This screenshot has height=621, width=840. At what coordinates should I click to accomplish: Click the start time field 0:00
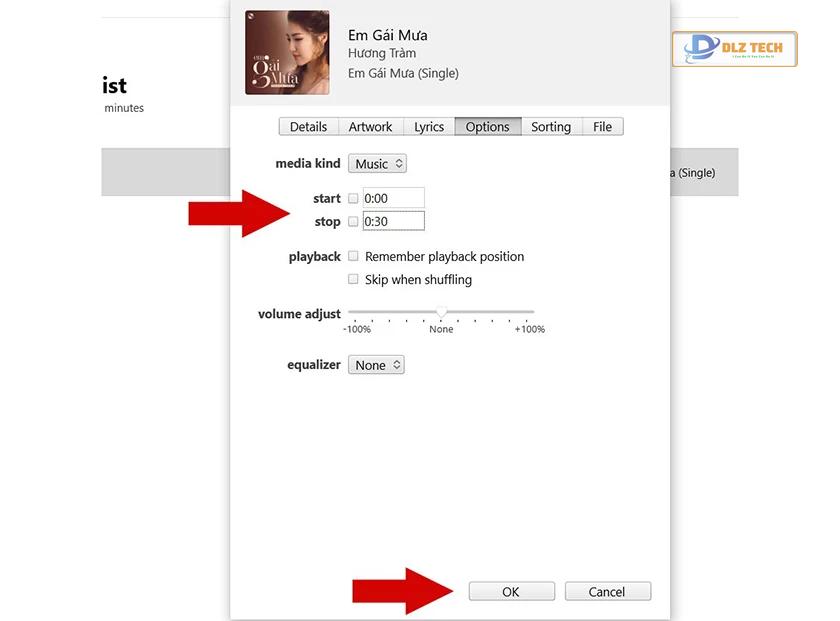394,198
